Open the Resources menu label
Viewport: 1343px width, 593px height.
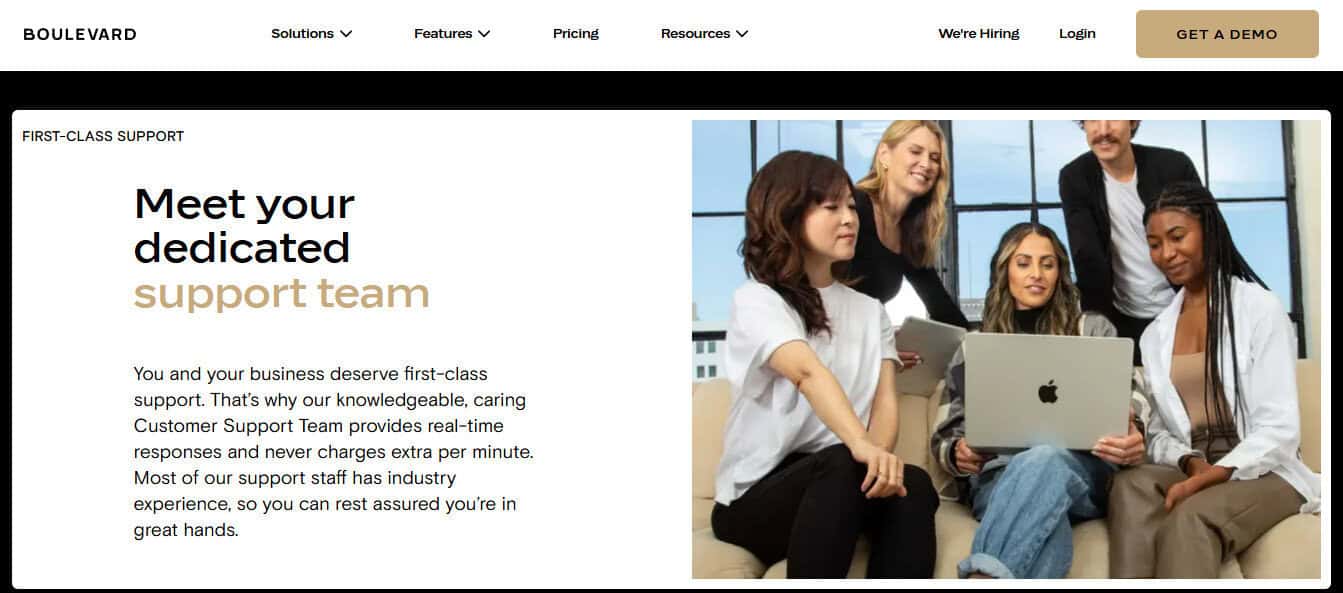tap(695, 34)
